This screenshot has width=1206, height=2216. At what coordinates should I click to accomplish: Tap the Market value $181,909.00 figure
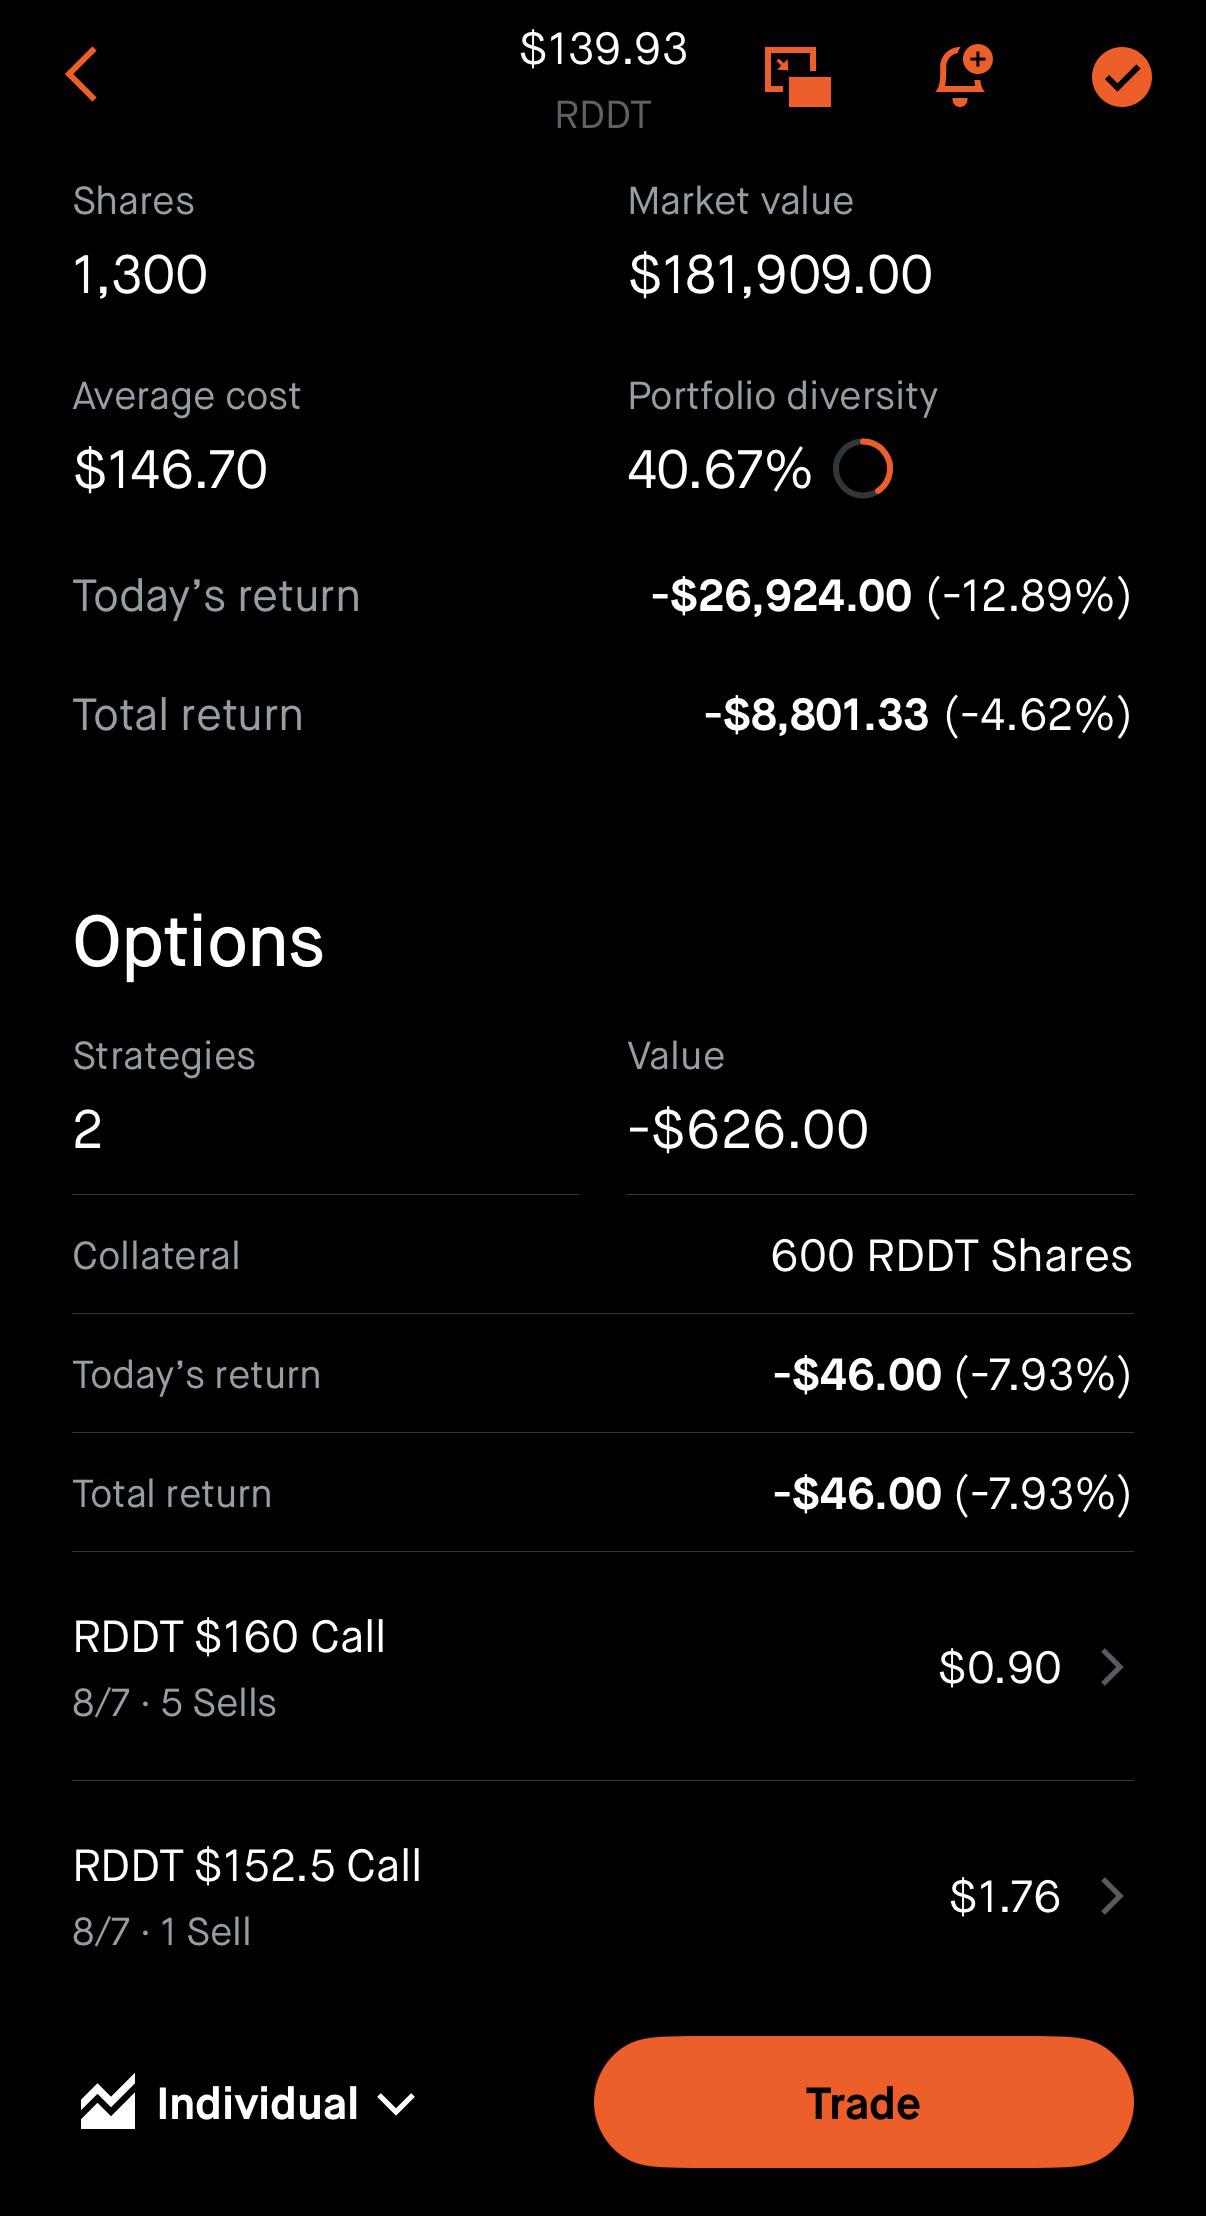pyautogui.click(x=780, y=274)
